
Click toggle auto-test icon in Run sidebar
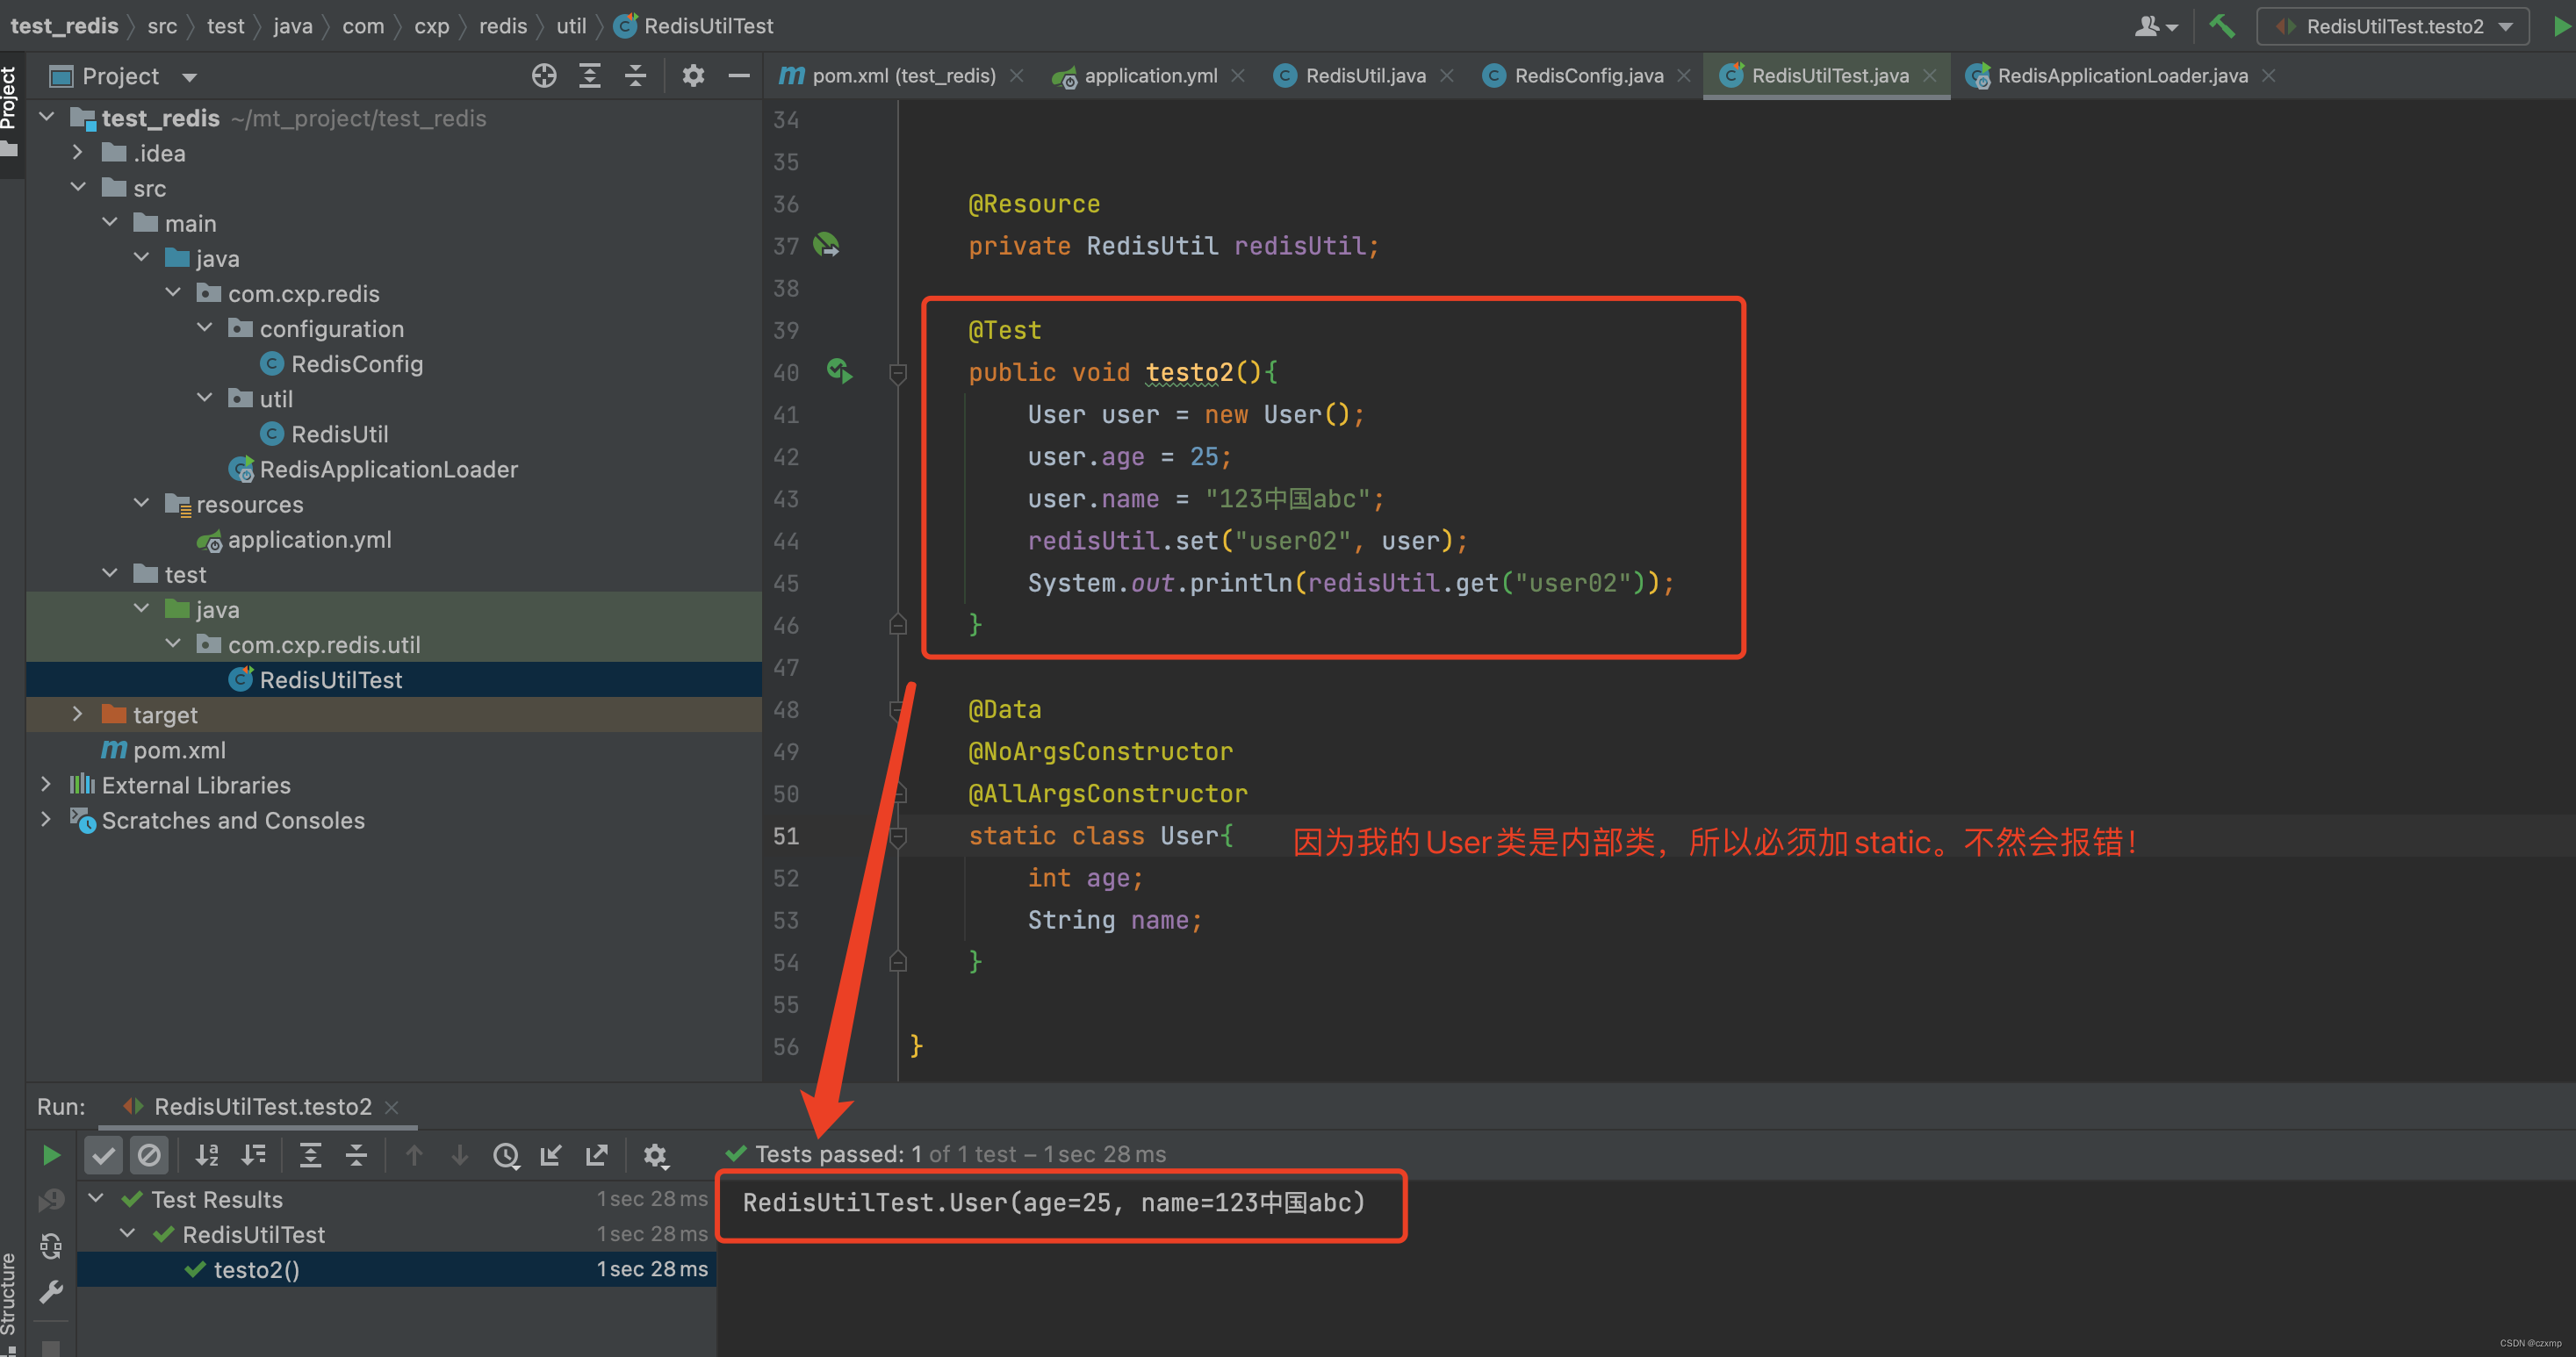[x=51, y=1246]
